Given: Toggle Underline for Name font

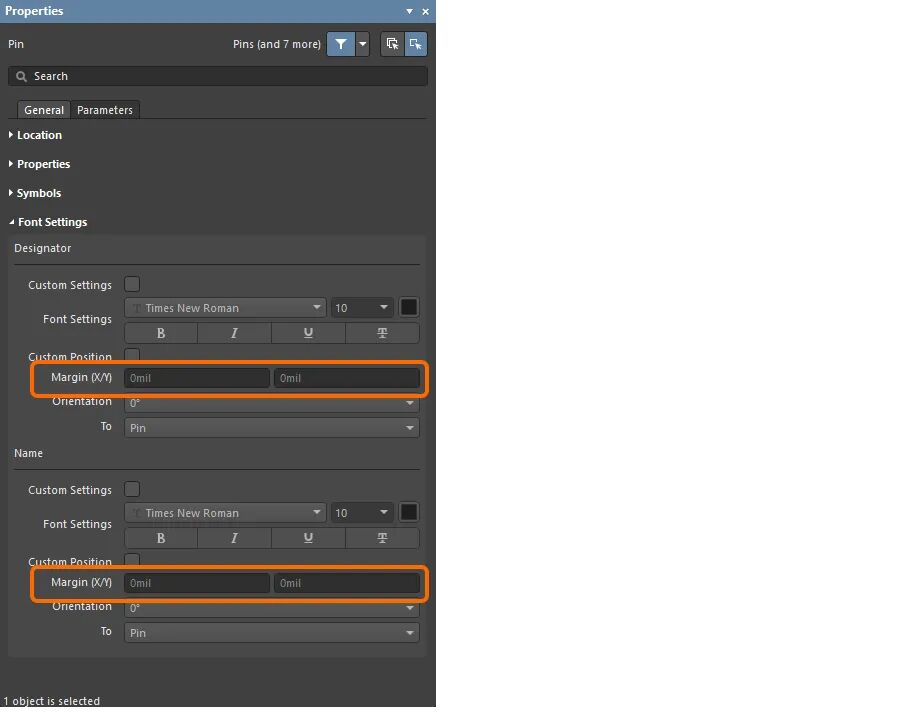Looking at the screenshot, I should coord(308,538).
